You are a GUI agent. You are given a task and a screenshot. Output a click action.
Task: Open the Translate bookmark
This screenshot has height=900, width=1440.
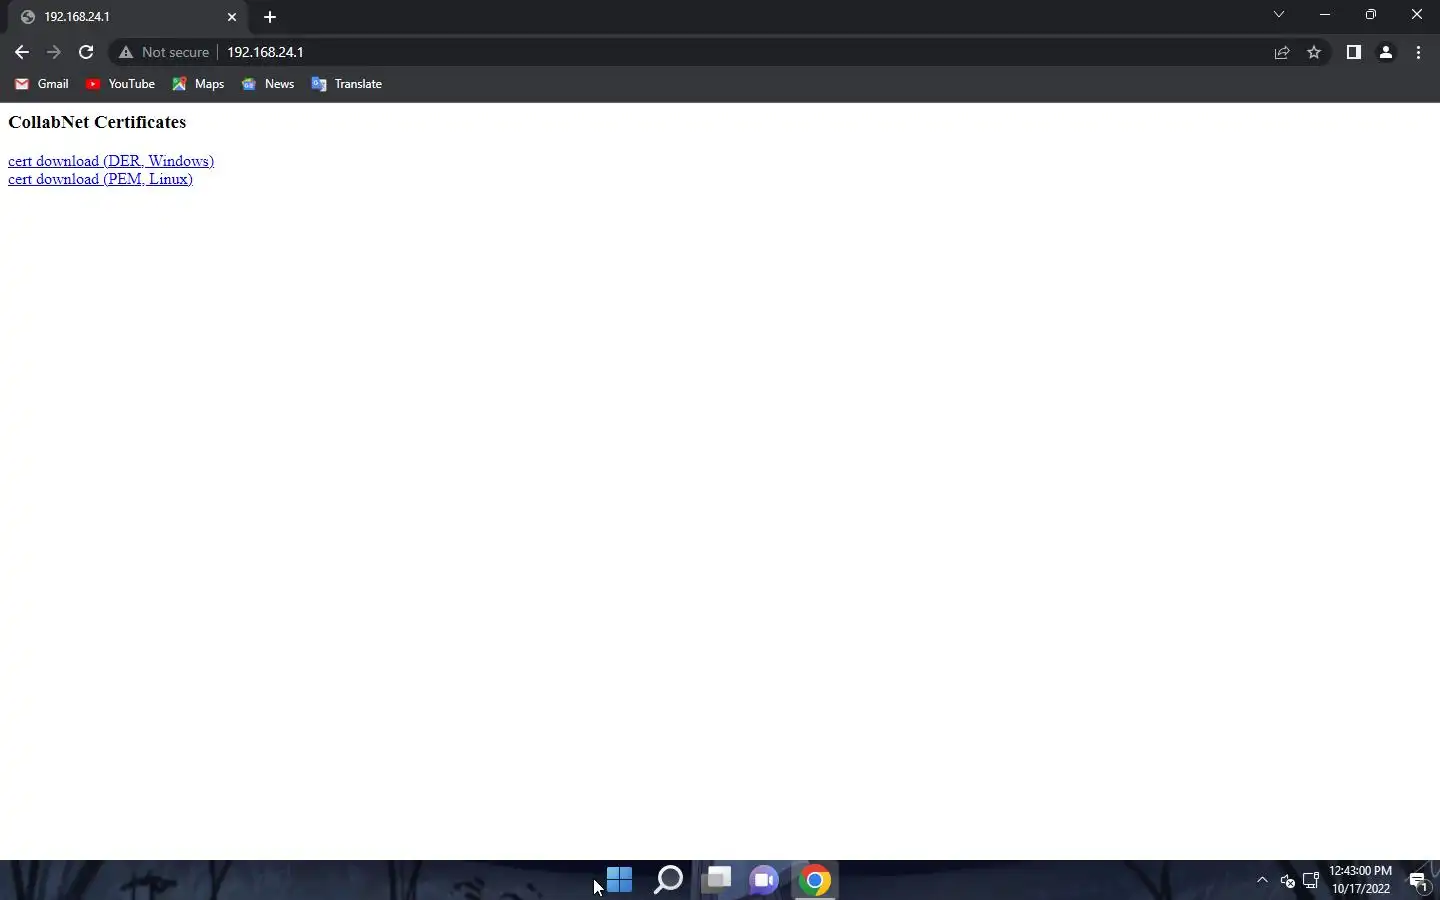[x=347, y=84]
